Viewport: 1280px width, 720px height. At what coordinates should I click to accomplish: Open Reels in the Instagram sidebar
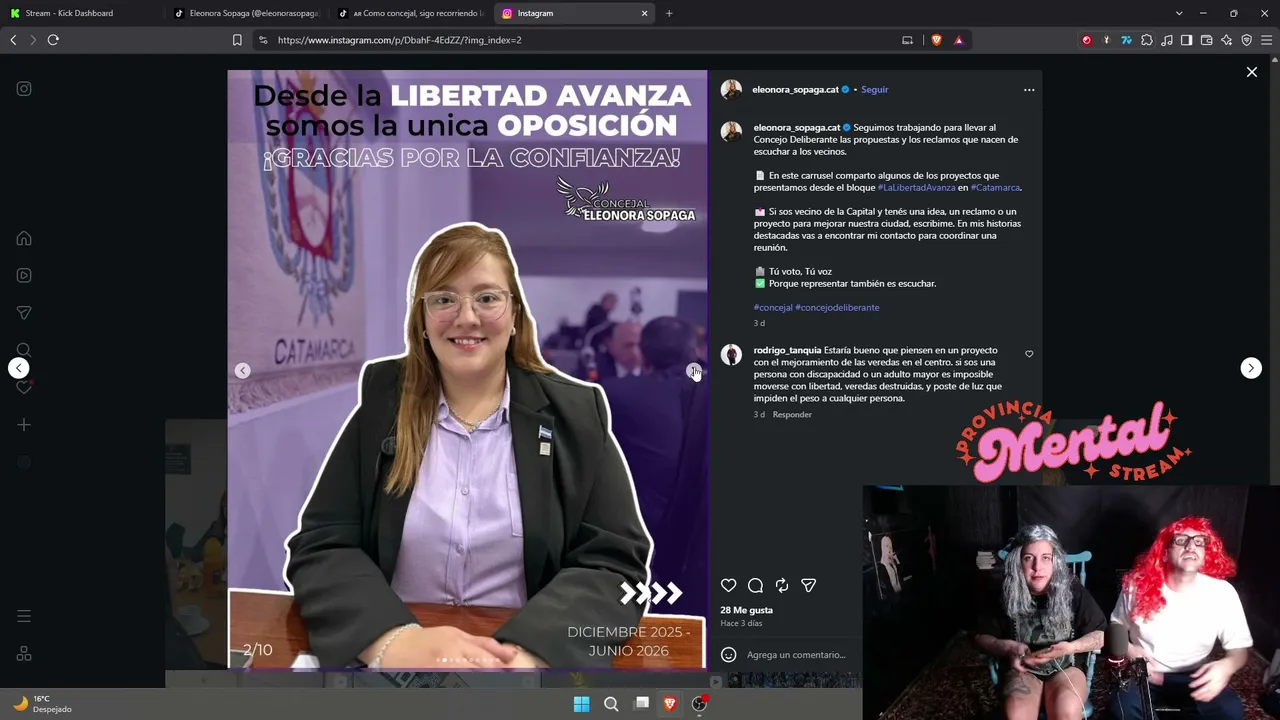point(24,275)
